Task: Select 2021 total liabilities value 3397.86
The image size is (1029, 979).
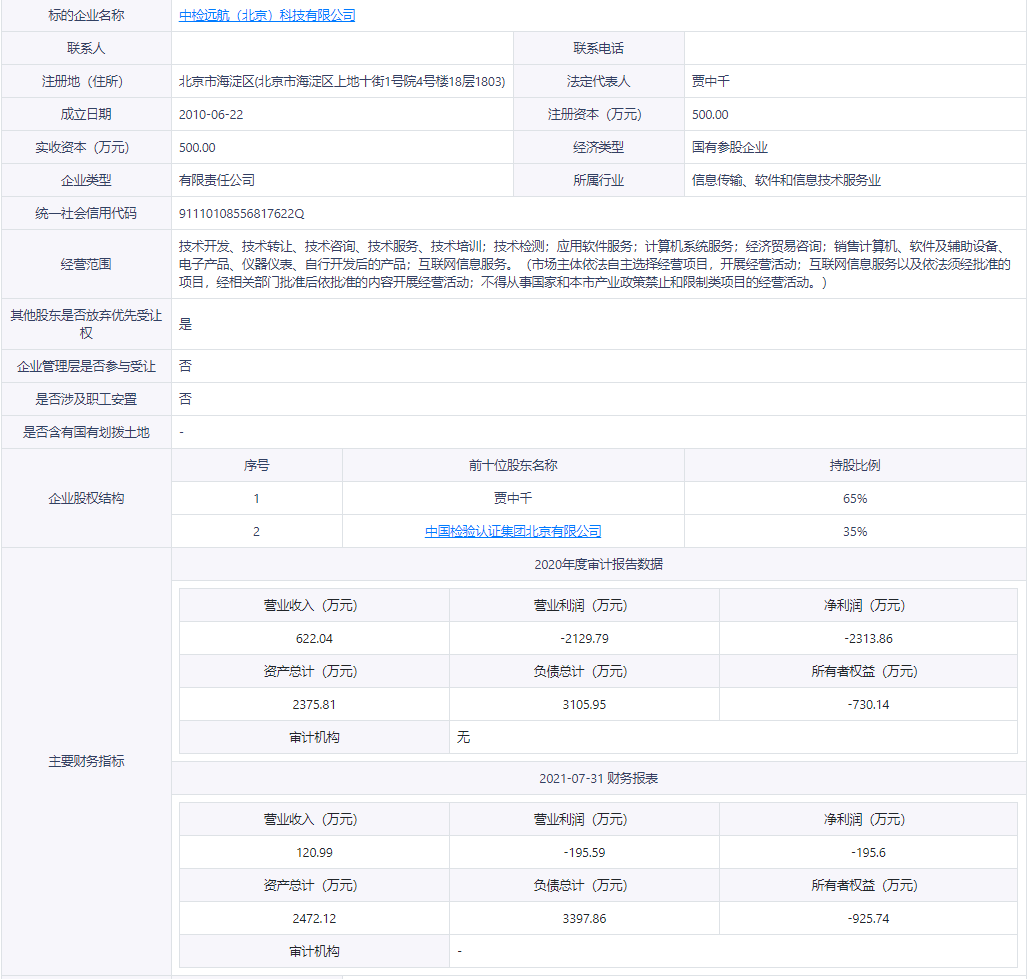Action: point(584,918)
